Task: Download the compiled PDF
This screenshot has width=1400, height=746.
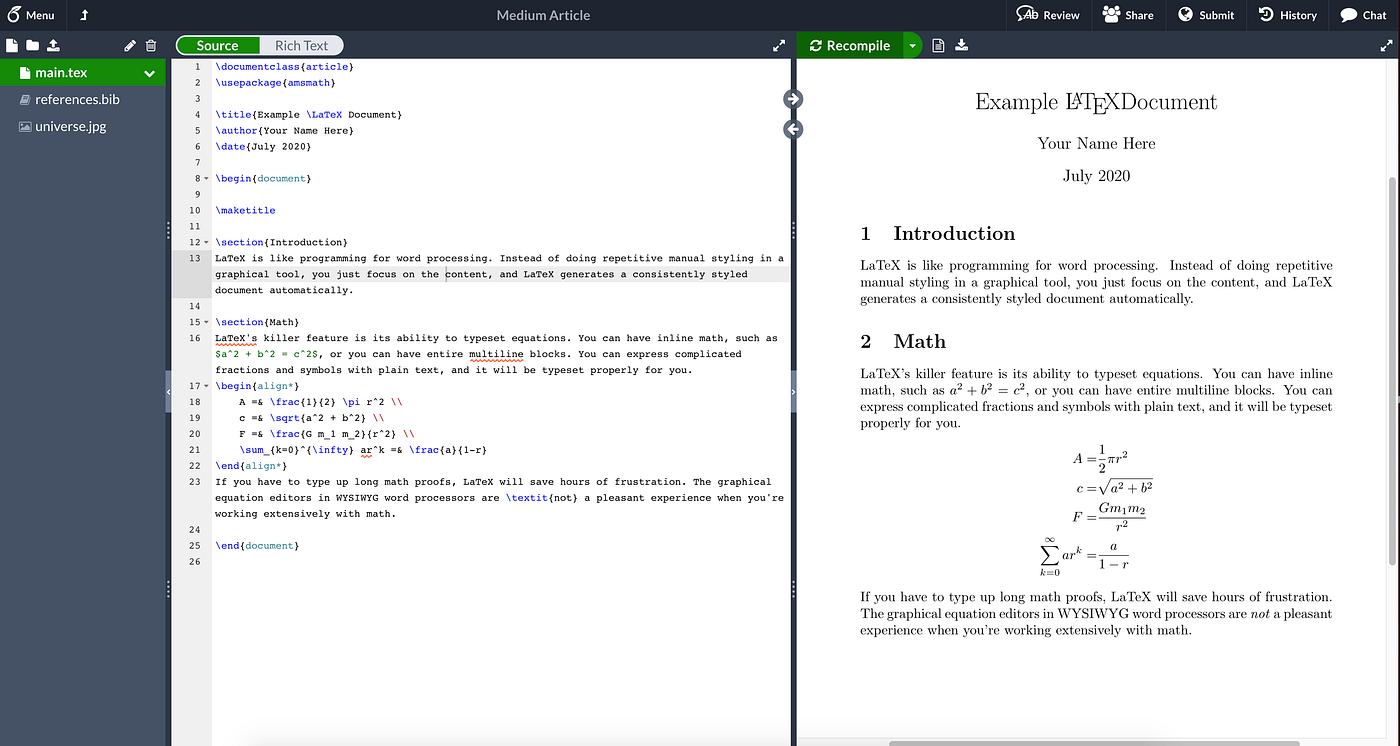Action: click(961, 45)
